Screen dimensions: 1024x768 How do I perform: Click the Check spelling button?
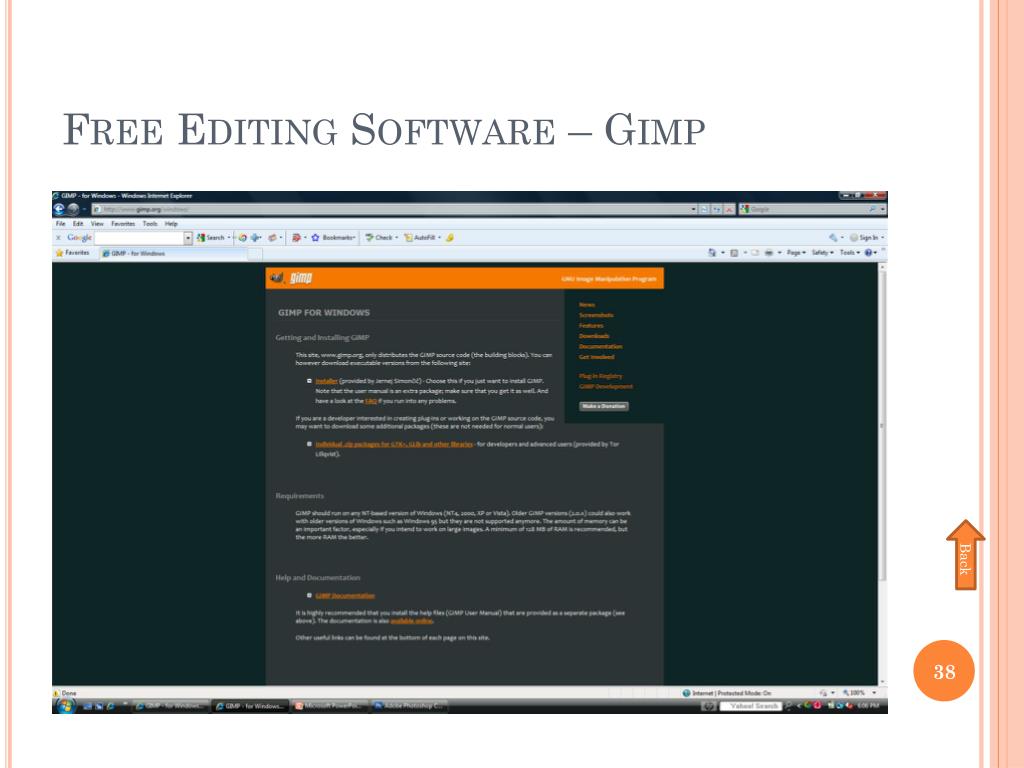coord(380,238)
